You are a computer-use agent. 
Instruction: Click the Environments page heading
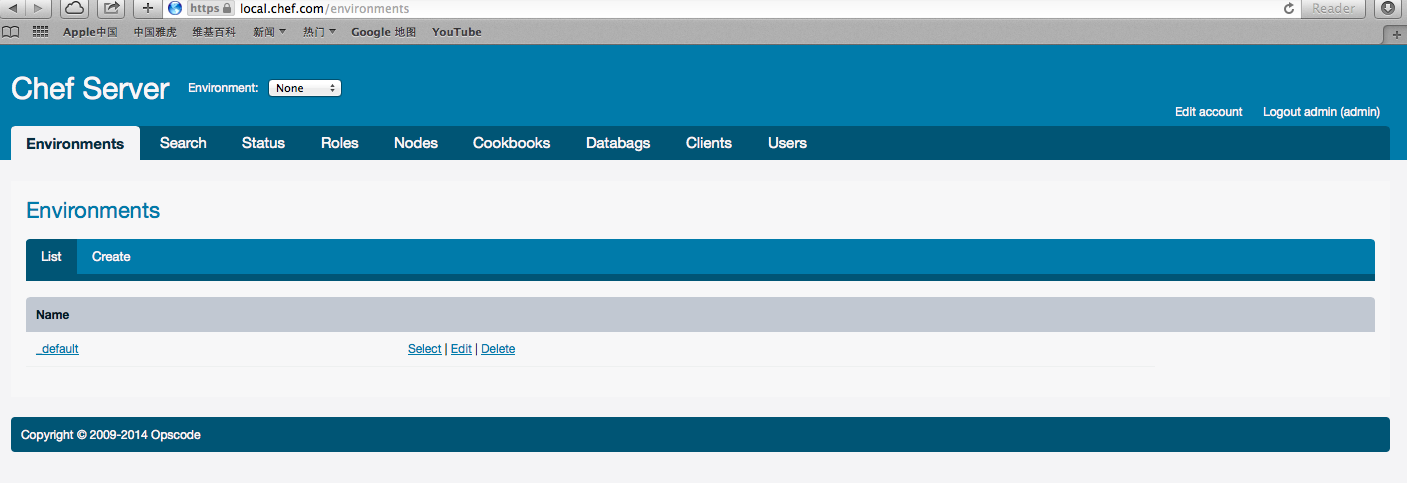[x=93, y=211]
